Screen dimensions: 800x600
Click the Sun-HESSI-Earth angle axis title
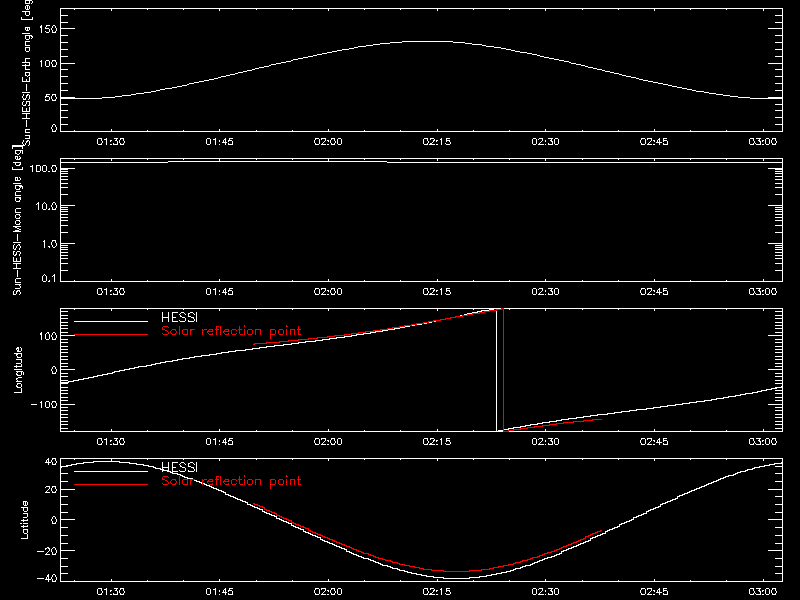27,73
